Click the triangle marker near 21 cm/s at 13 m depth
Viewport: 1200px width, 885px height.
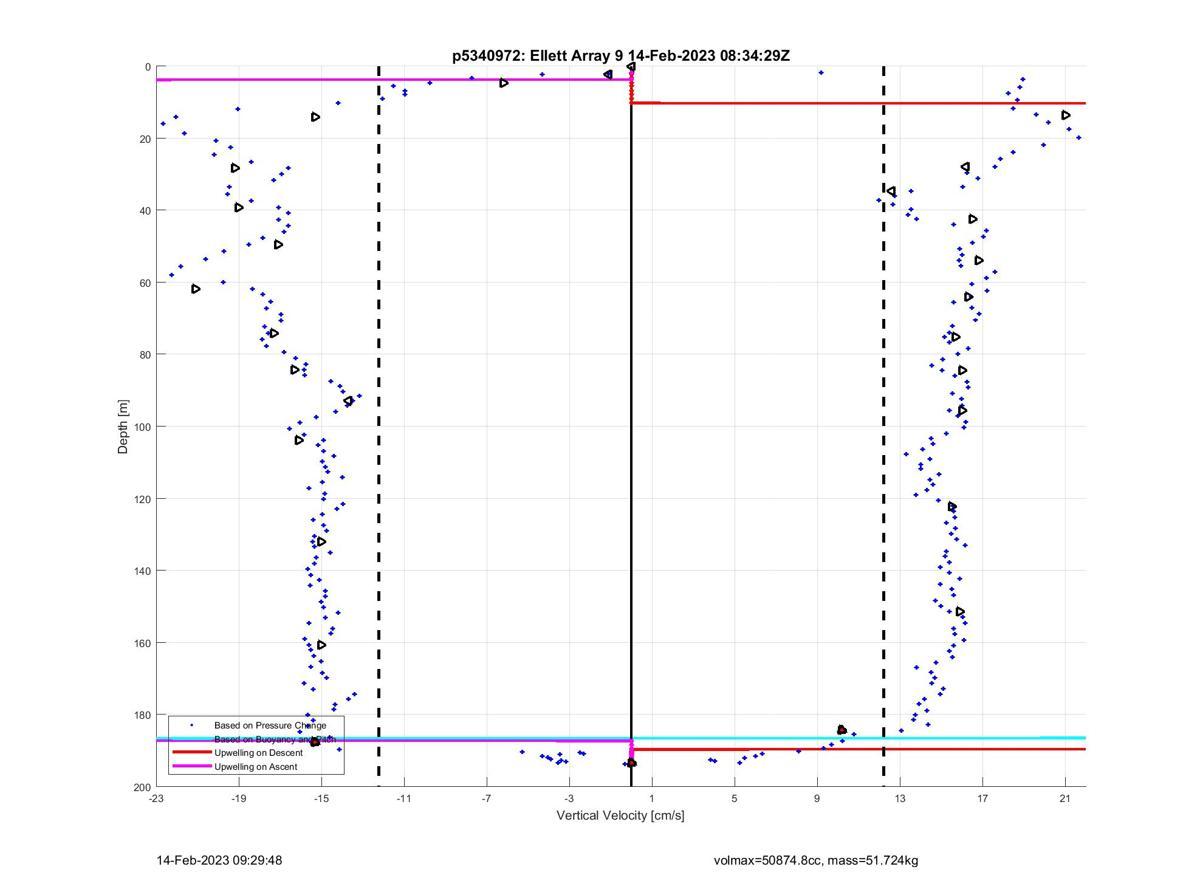pyautogui.click(x=1066, y=115)
